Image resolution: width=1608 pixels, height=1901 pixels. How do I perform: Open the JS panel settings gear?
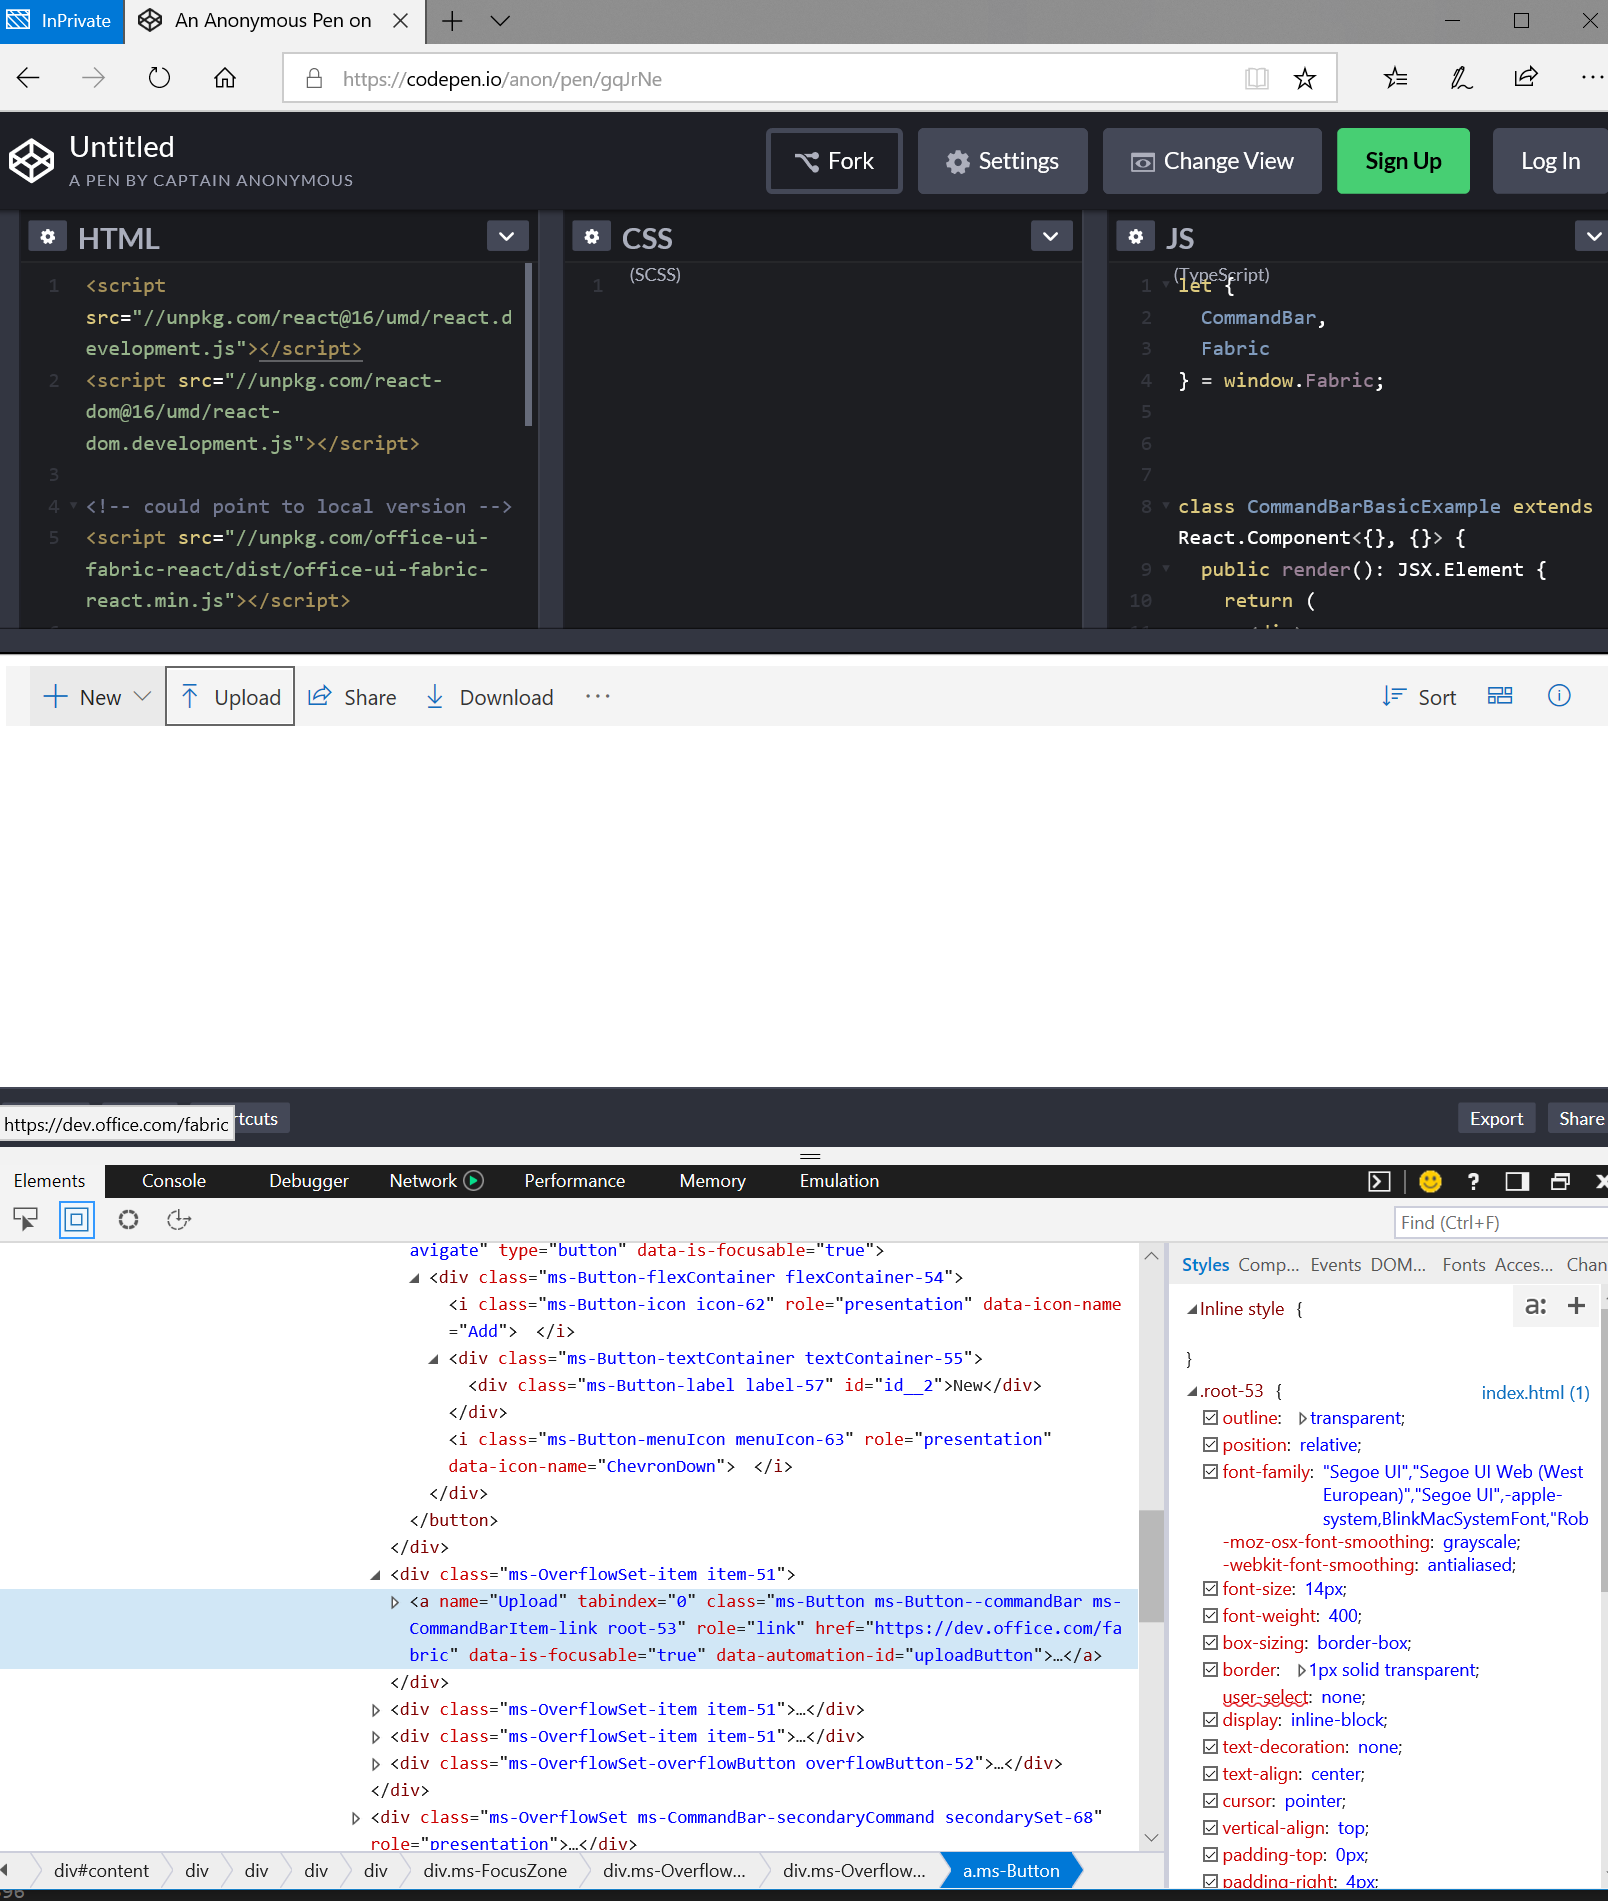[1135, 236]
